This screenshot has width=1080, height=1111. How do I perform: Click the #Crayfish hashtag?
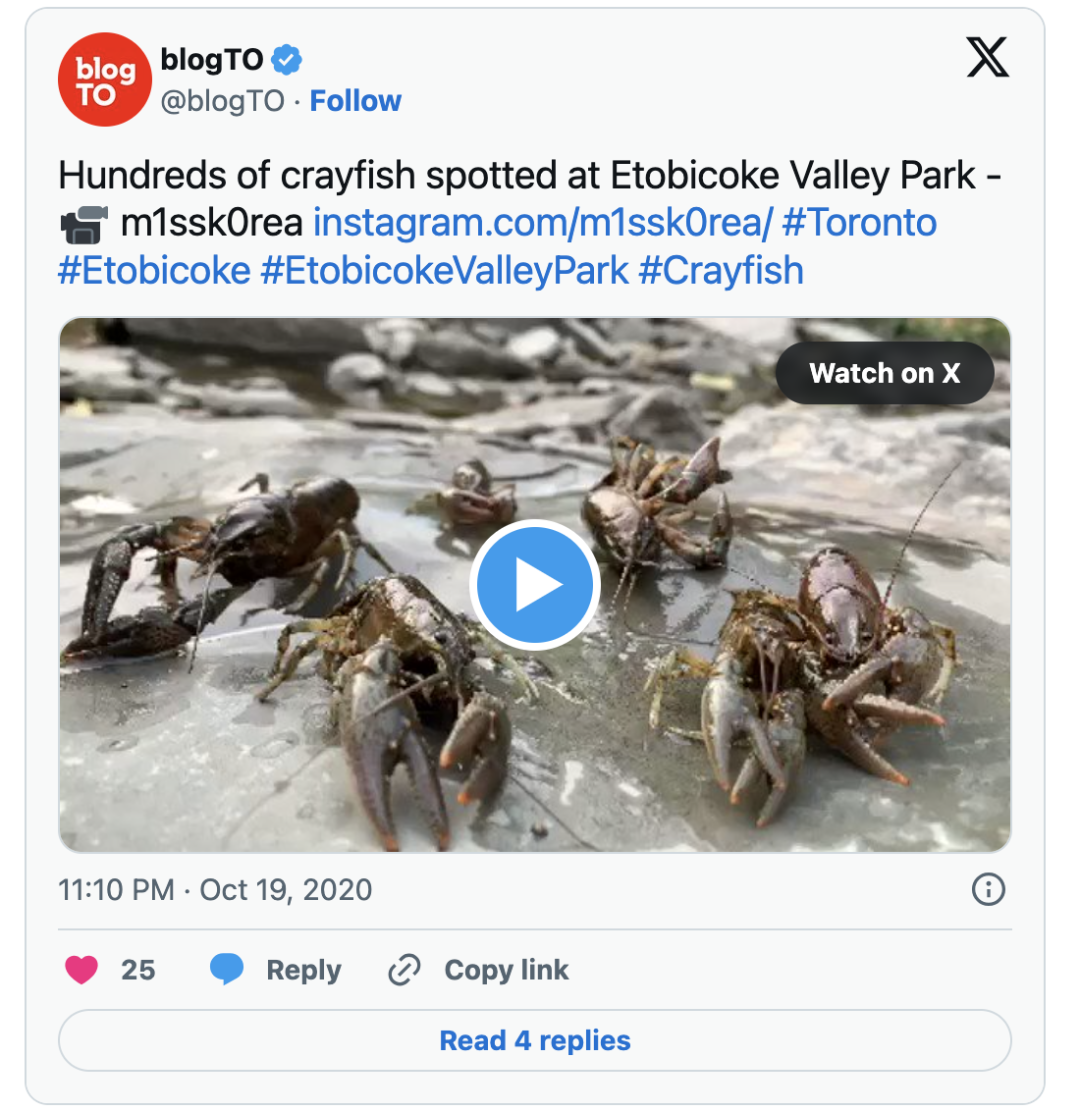720,271
